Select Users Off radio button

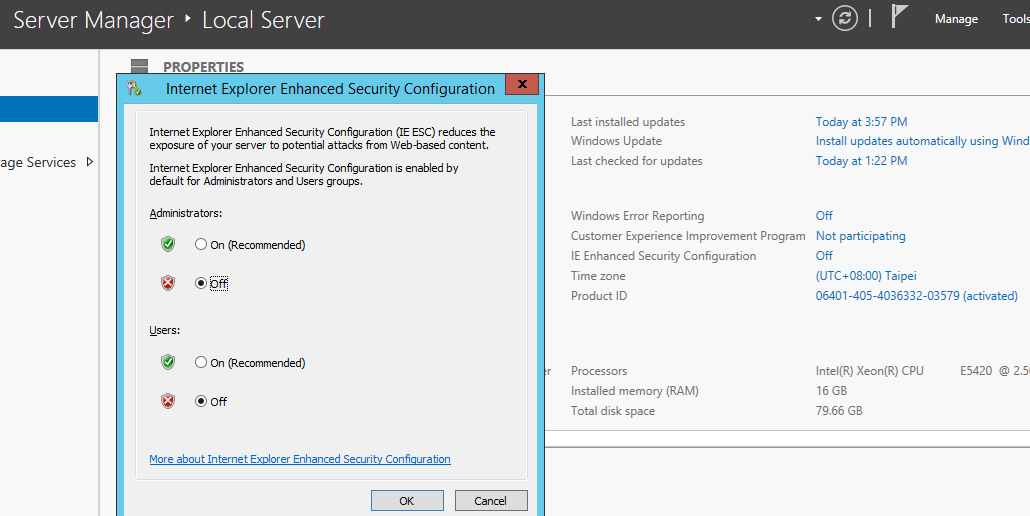point(201,400)
